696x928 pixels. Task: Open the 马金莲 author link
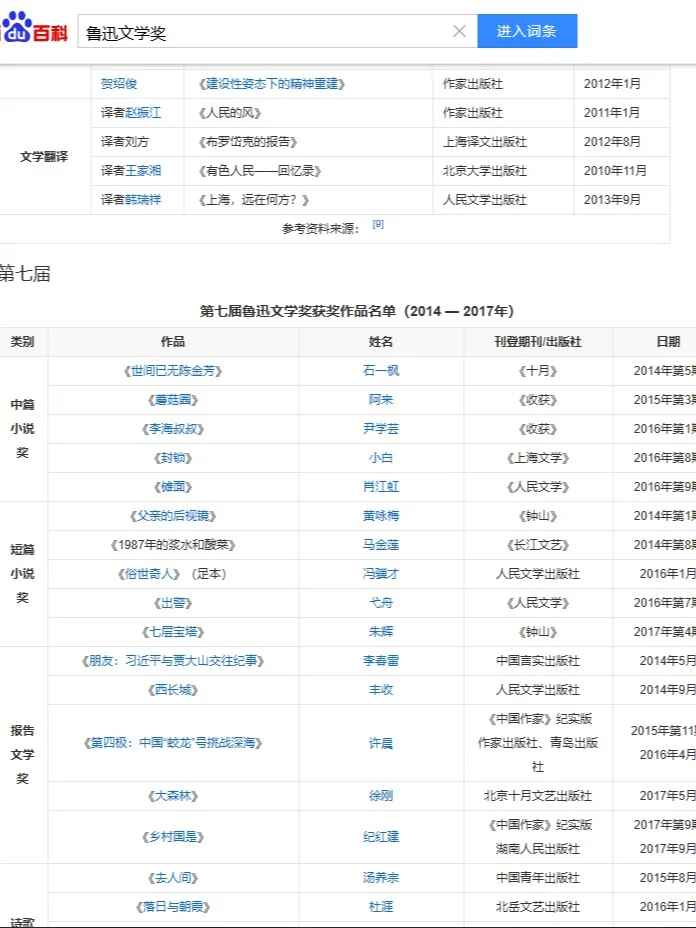pos(381,545)
